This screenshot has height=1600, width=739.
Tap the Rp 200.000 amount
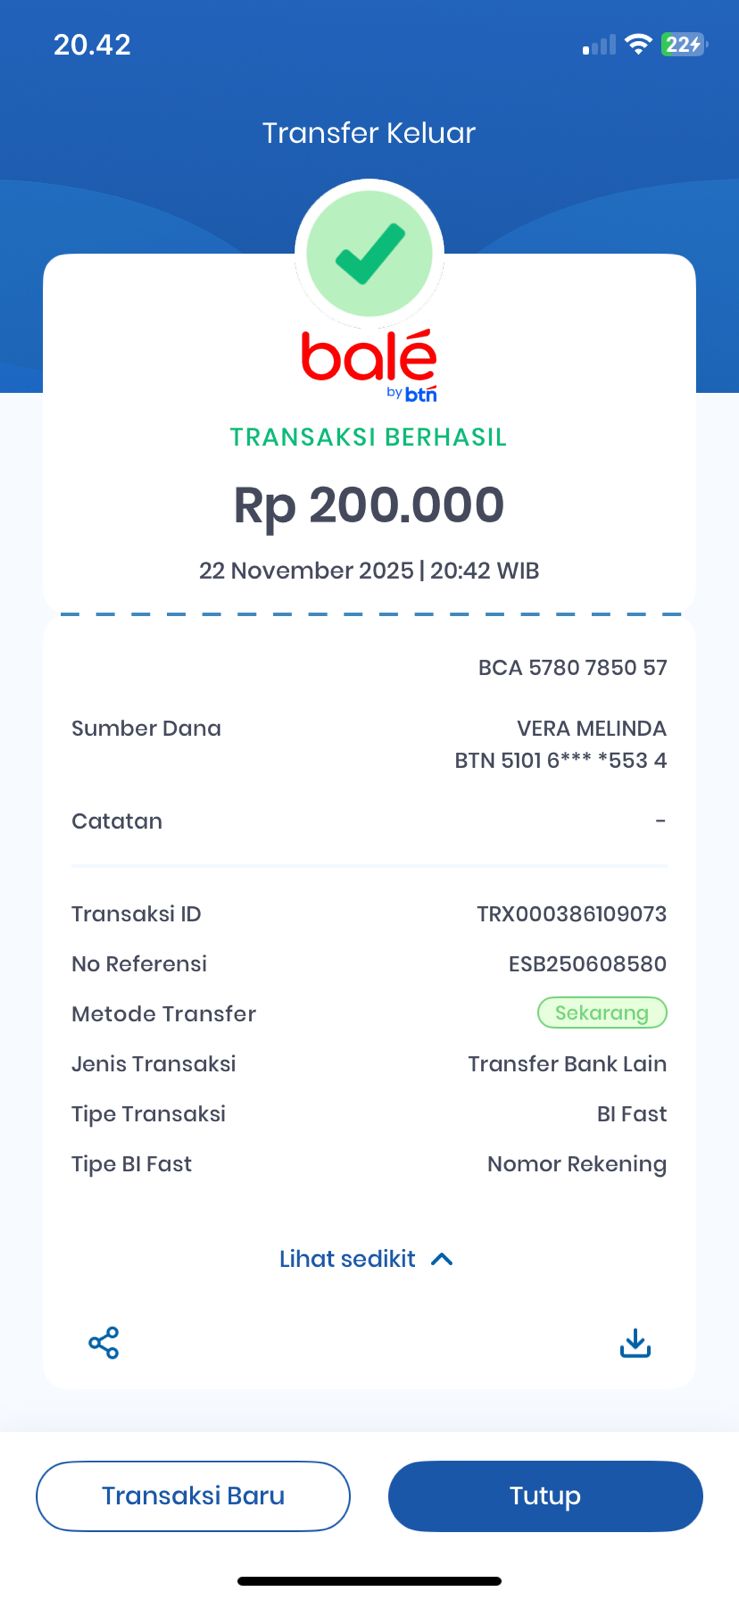coord(369,506)
